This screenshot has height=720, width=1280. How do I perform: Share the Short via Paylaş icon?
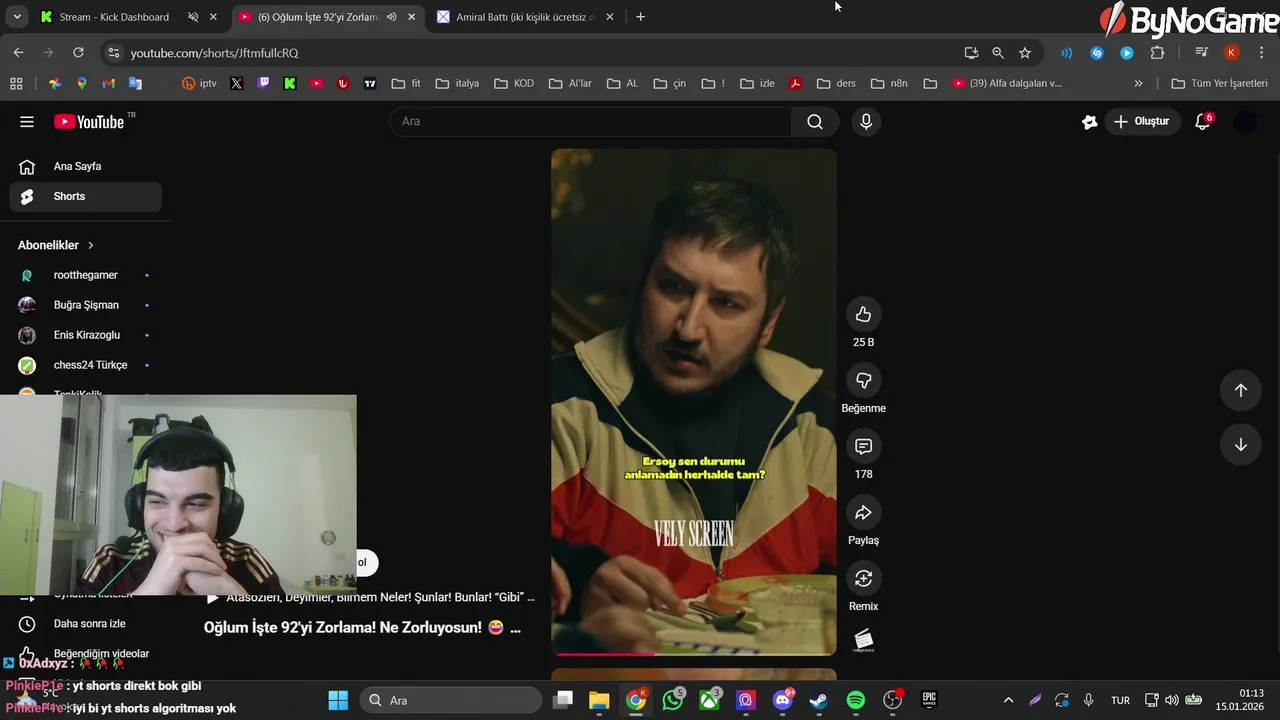863,512
